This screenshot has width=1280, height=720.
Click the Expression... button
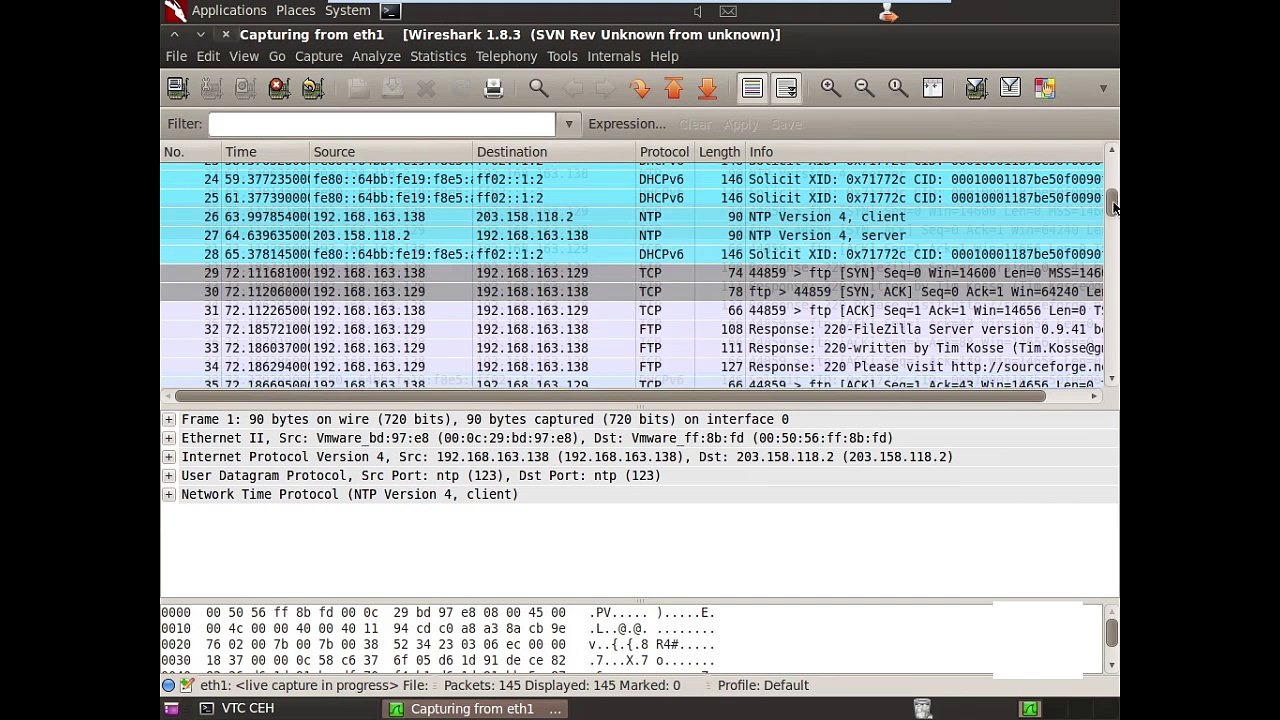pyautogui.click(x=627, y=124)
